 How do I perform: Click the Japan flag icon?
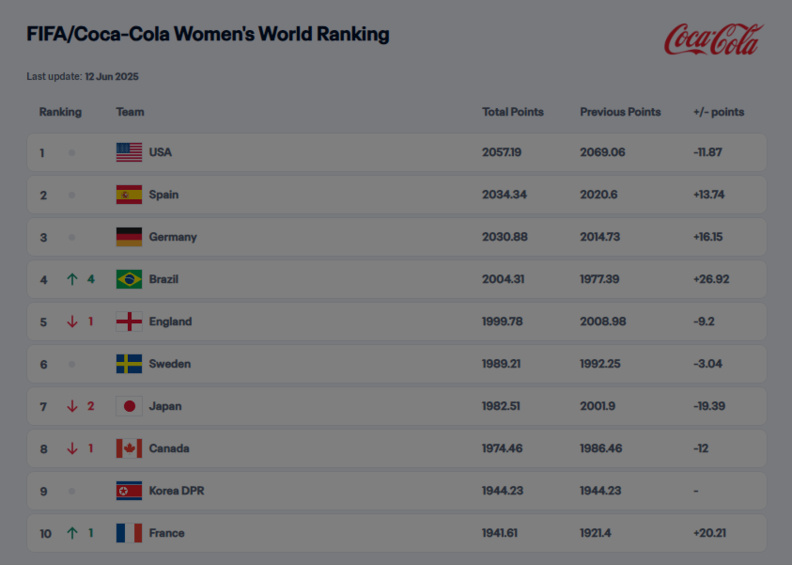[129, 406]
